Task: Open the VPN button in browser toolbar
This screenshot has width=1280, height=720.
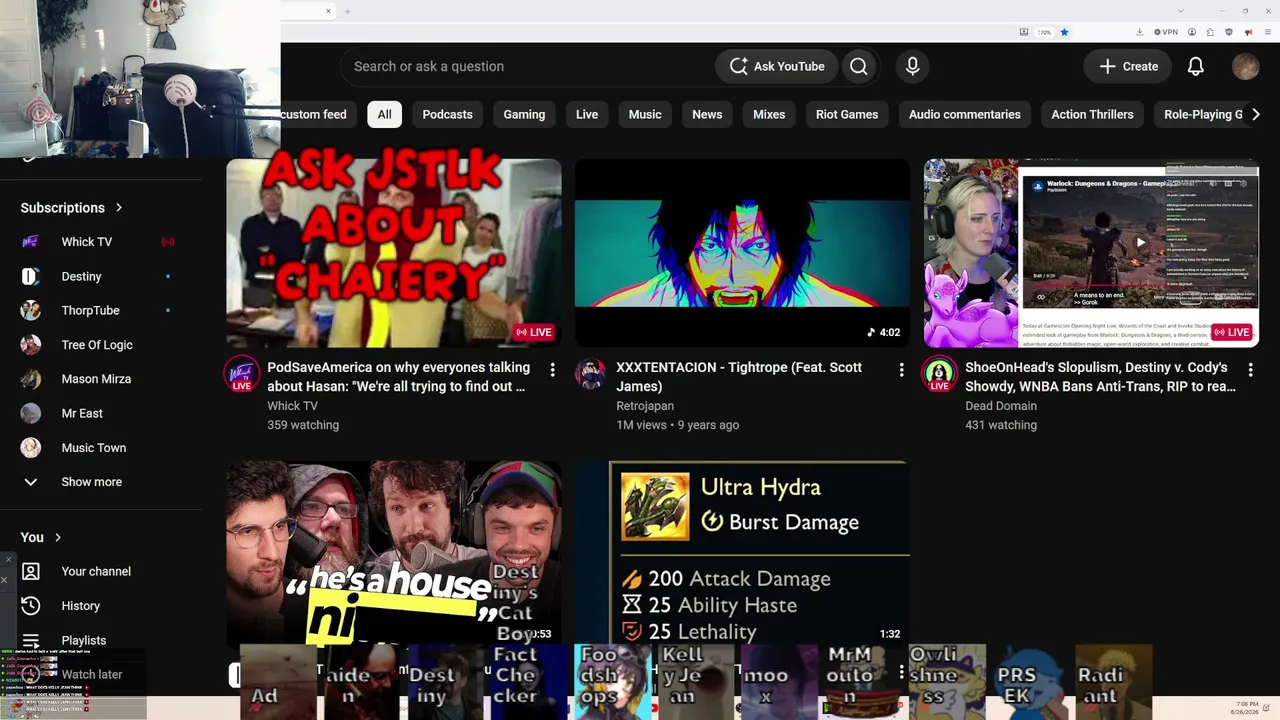Action: [1166, 32]
